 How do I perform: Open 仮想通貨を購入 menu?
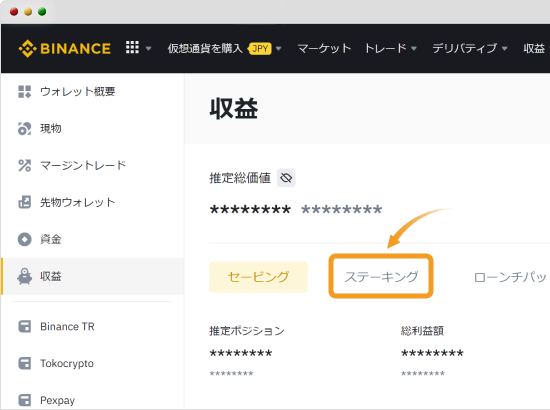click(x=205, y=48)
